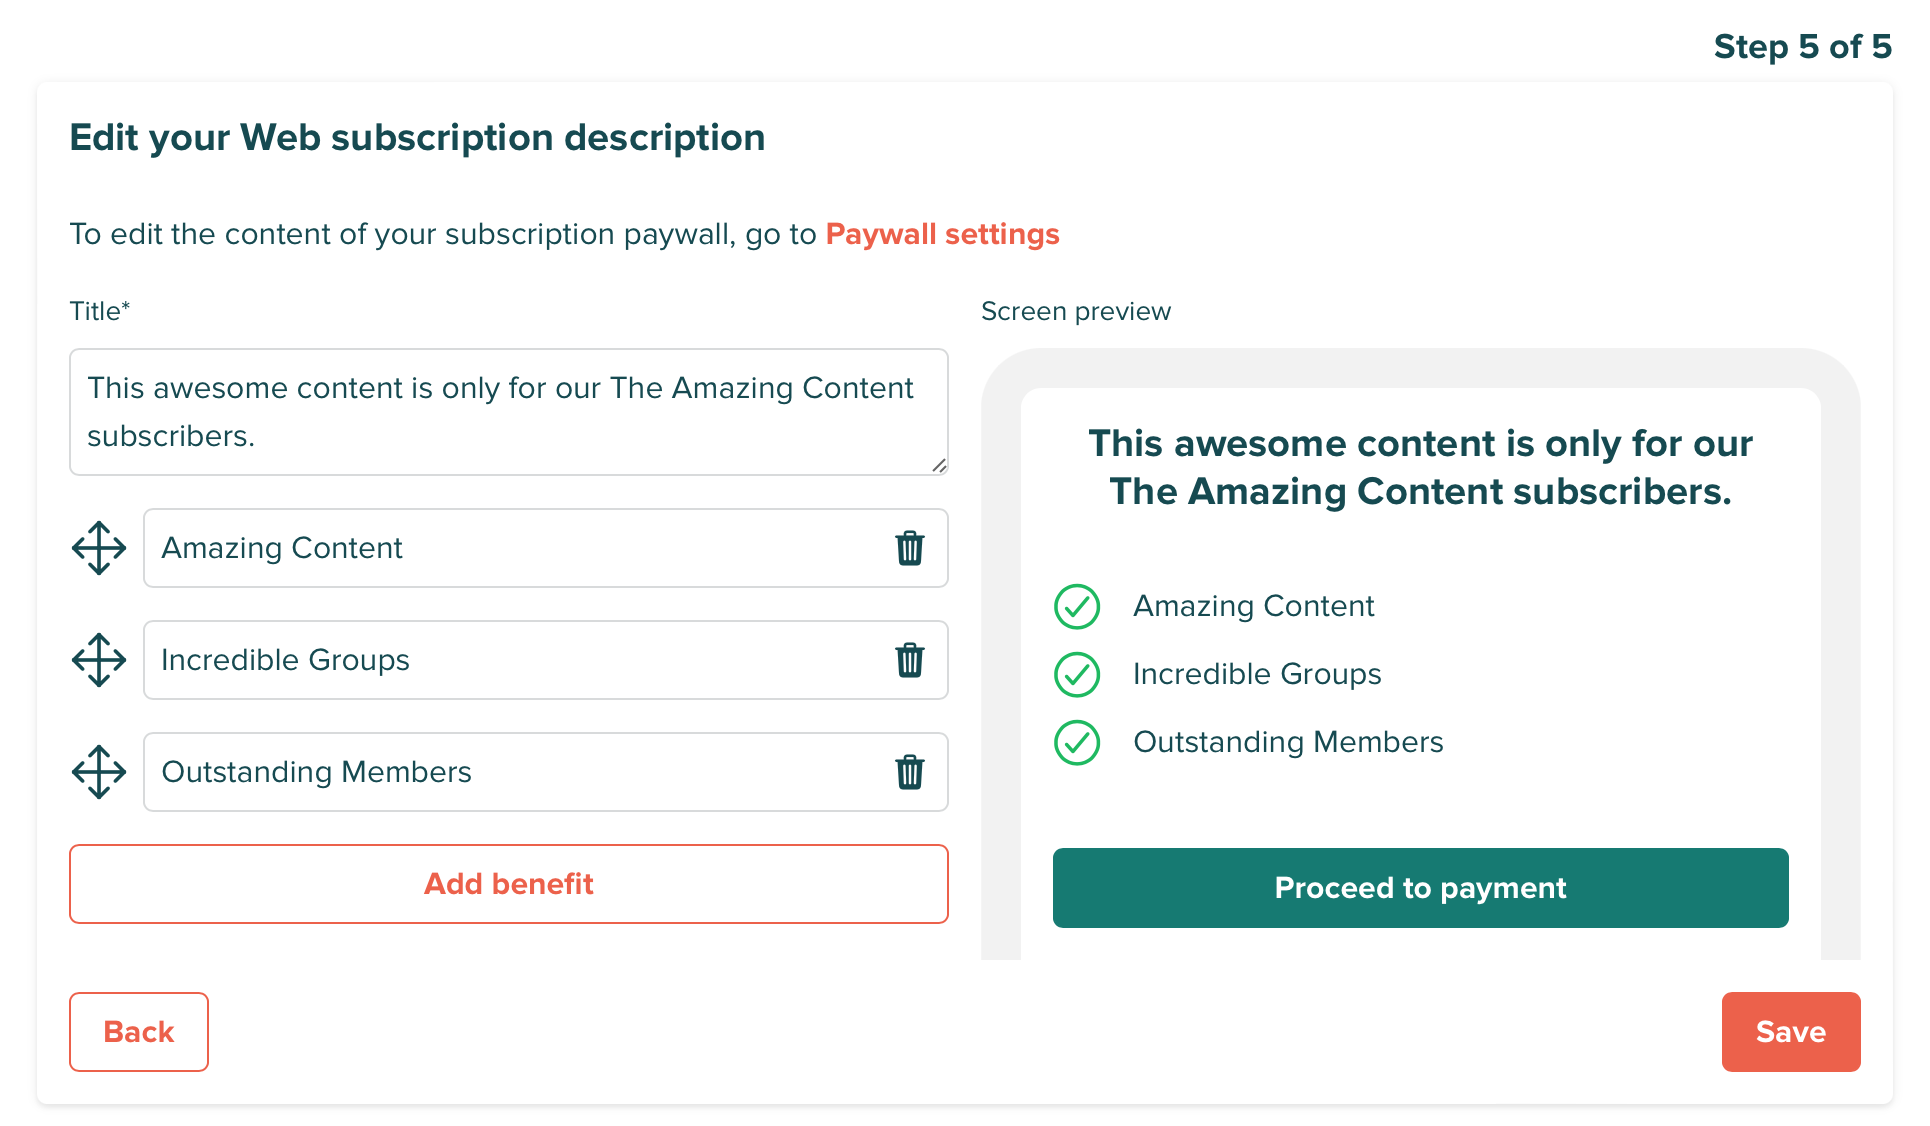Click the preview headline text
This screenshot has height=1126, width=1930.
(1420, 468)
